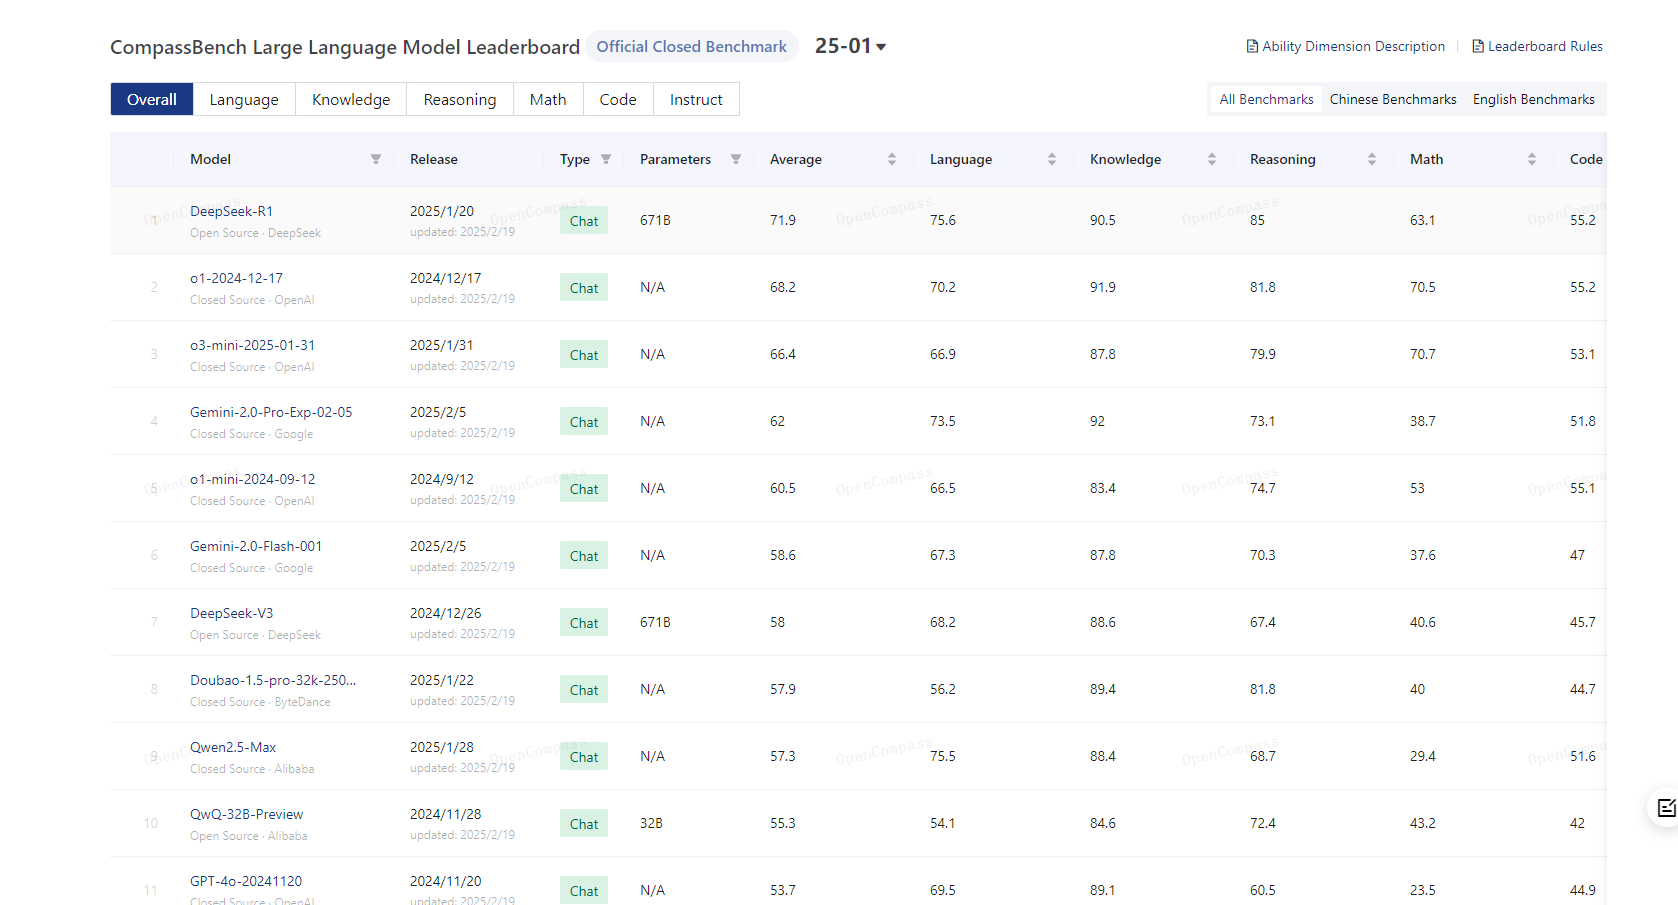1678x905 pixels.
Task: Open the 25-01 version dropdown
Action: pos(850,46)
